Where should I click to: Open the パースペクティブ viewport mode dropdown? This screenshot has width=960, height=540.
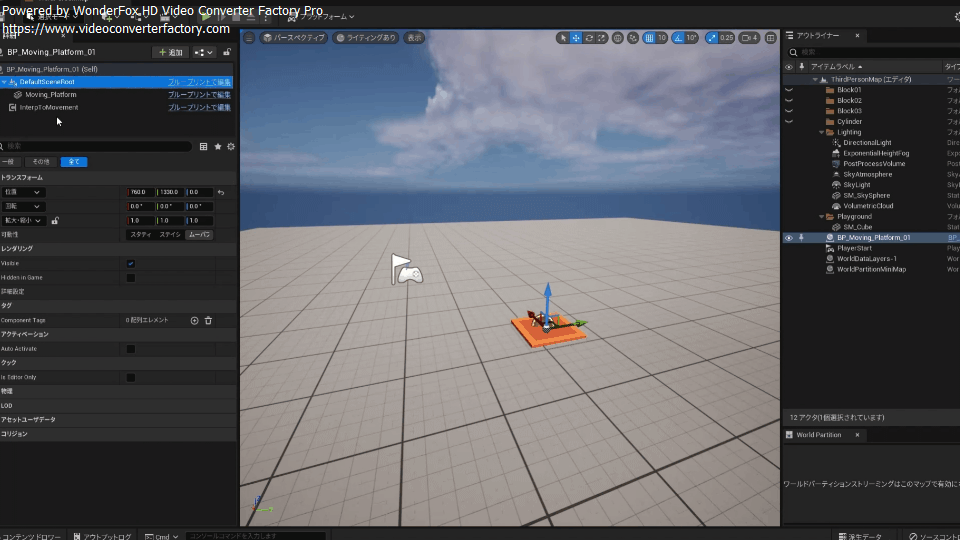pyautogui.click(x=294, y=38)
